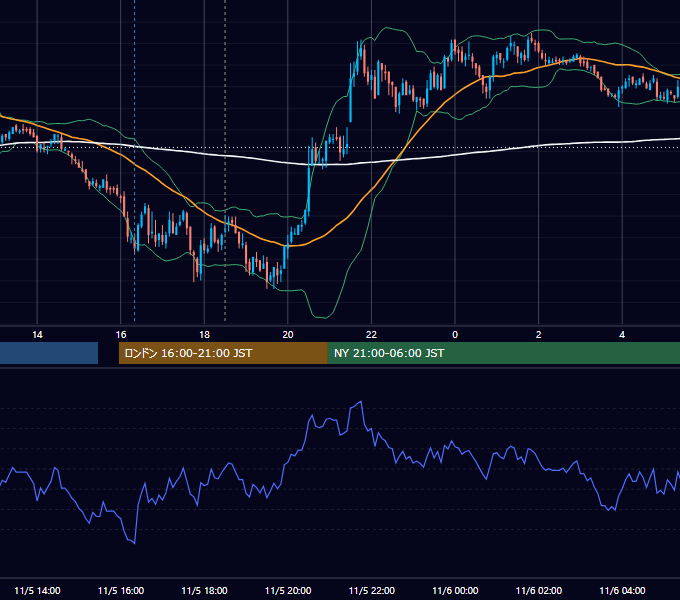This screenshot has height=600, width=680.
Task: Click hour label 22 on upper axis
Action: 371,335
